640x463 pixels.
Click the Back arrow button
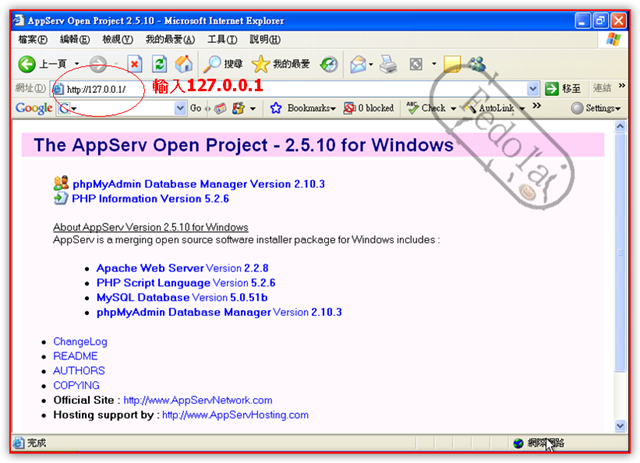point(28,64)
